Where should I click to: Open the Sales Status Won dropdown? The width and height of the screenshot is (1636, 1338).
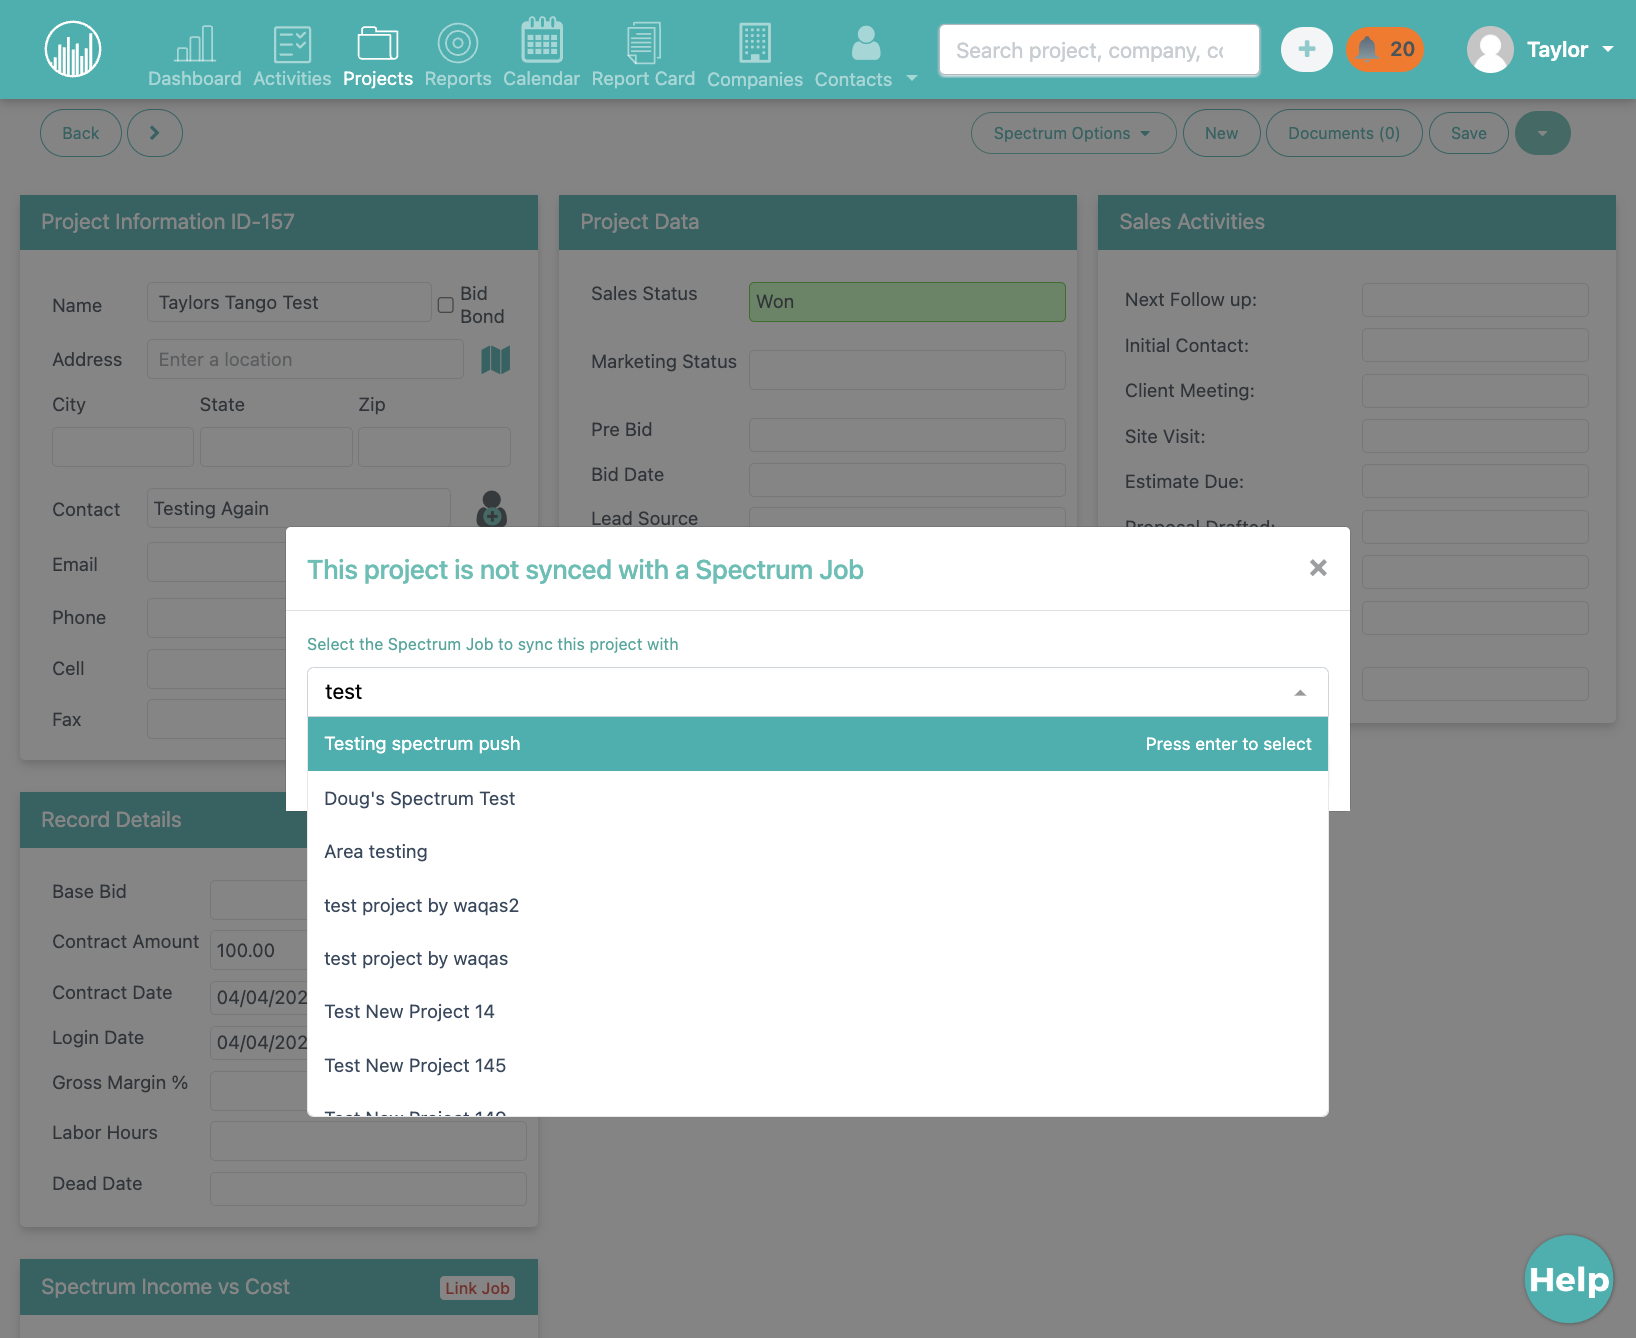pyautogui.click(x=907, y=302)
